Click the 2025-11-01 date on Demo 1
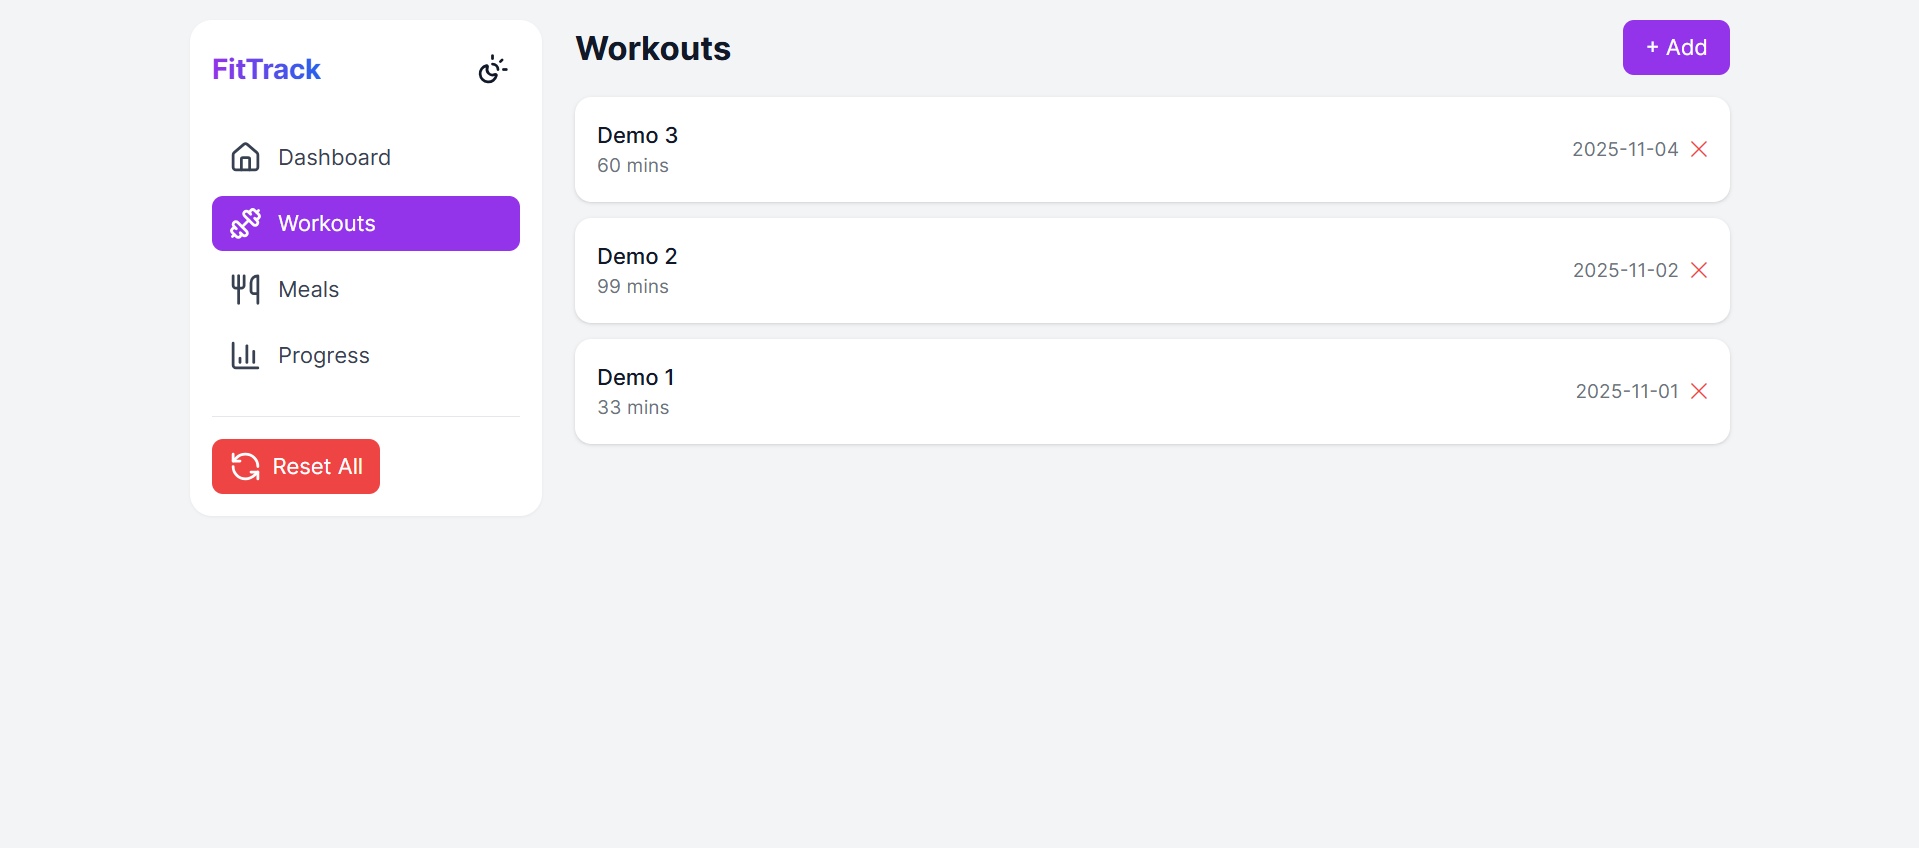The height and width of the screenshot is (848, 1919). pos(1625,391)
